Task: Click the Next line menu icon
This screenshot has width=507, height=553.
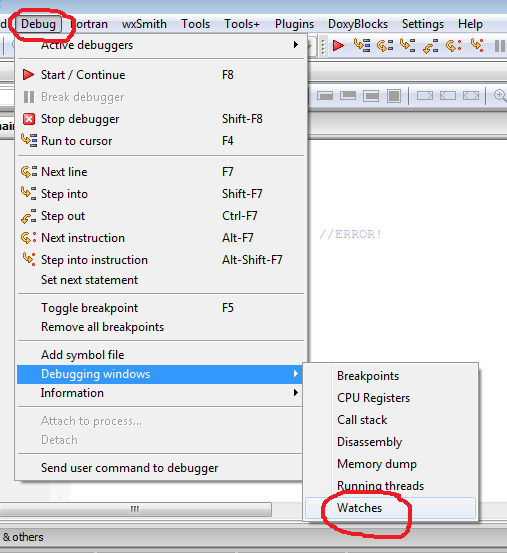Action: pos(29,172)
